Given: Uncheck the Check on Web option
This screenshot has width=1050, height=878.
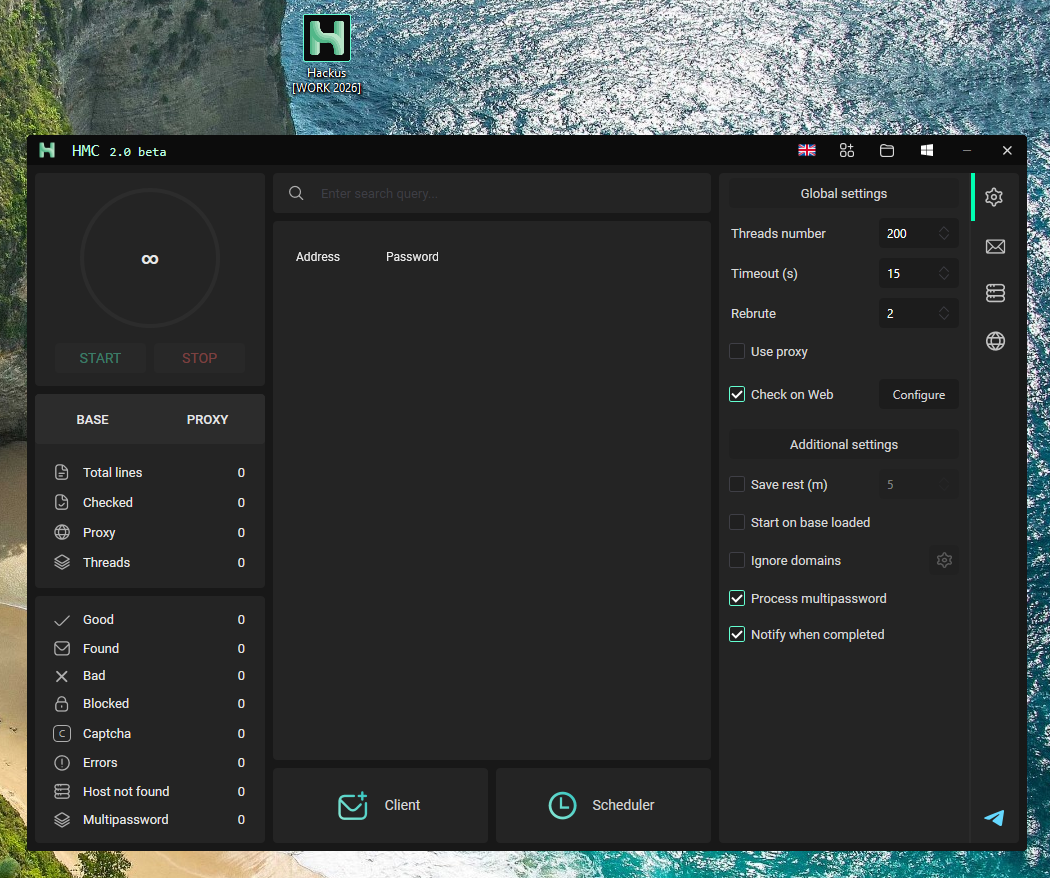Looking at the screenshot, I should (x=737, y=394).
